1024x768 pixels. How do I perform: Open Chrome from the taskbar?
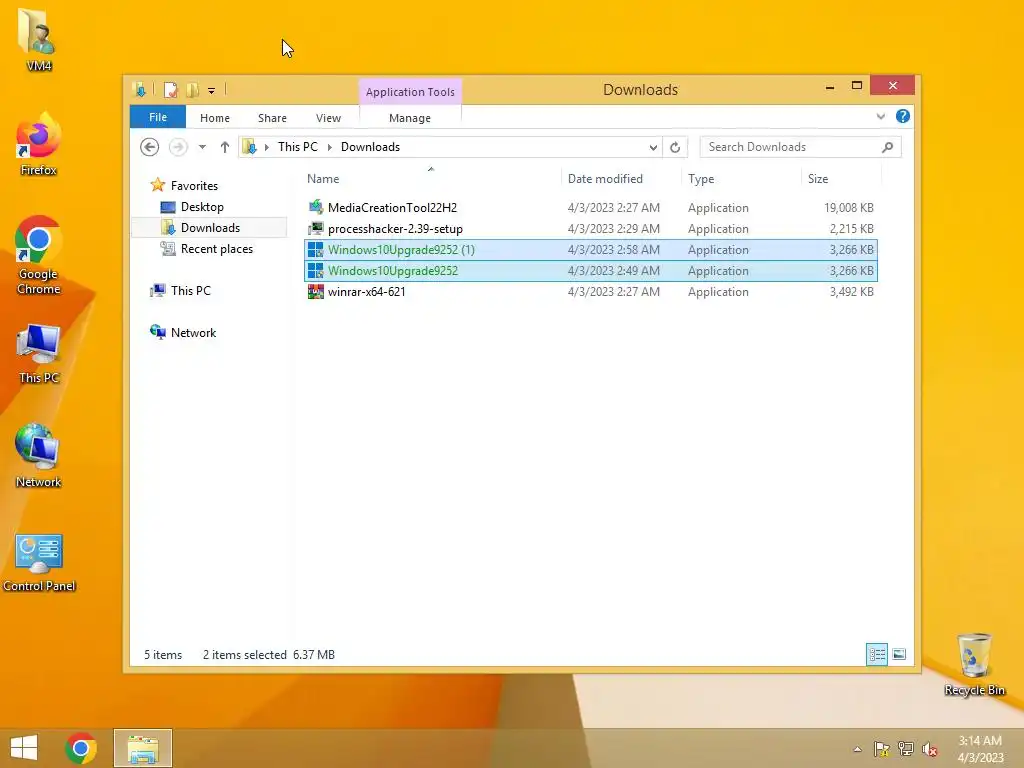[81, 748]
